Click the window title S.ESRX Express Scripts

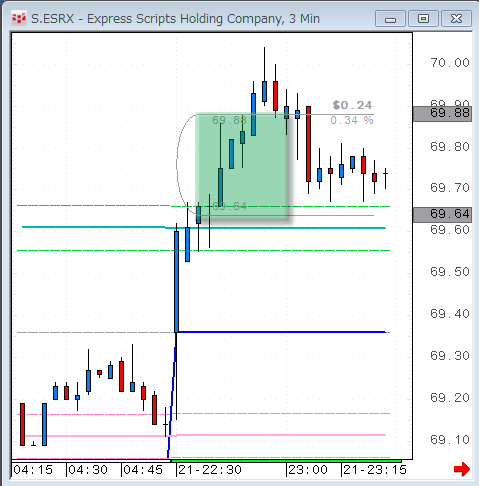tap(175, 19)
